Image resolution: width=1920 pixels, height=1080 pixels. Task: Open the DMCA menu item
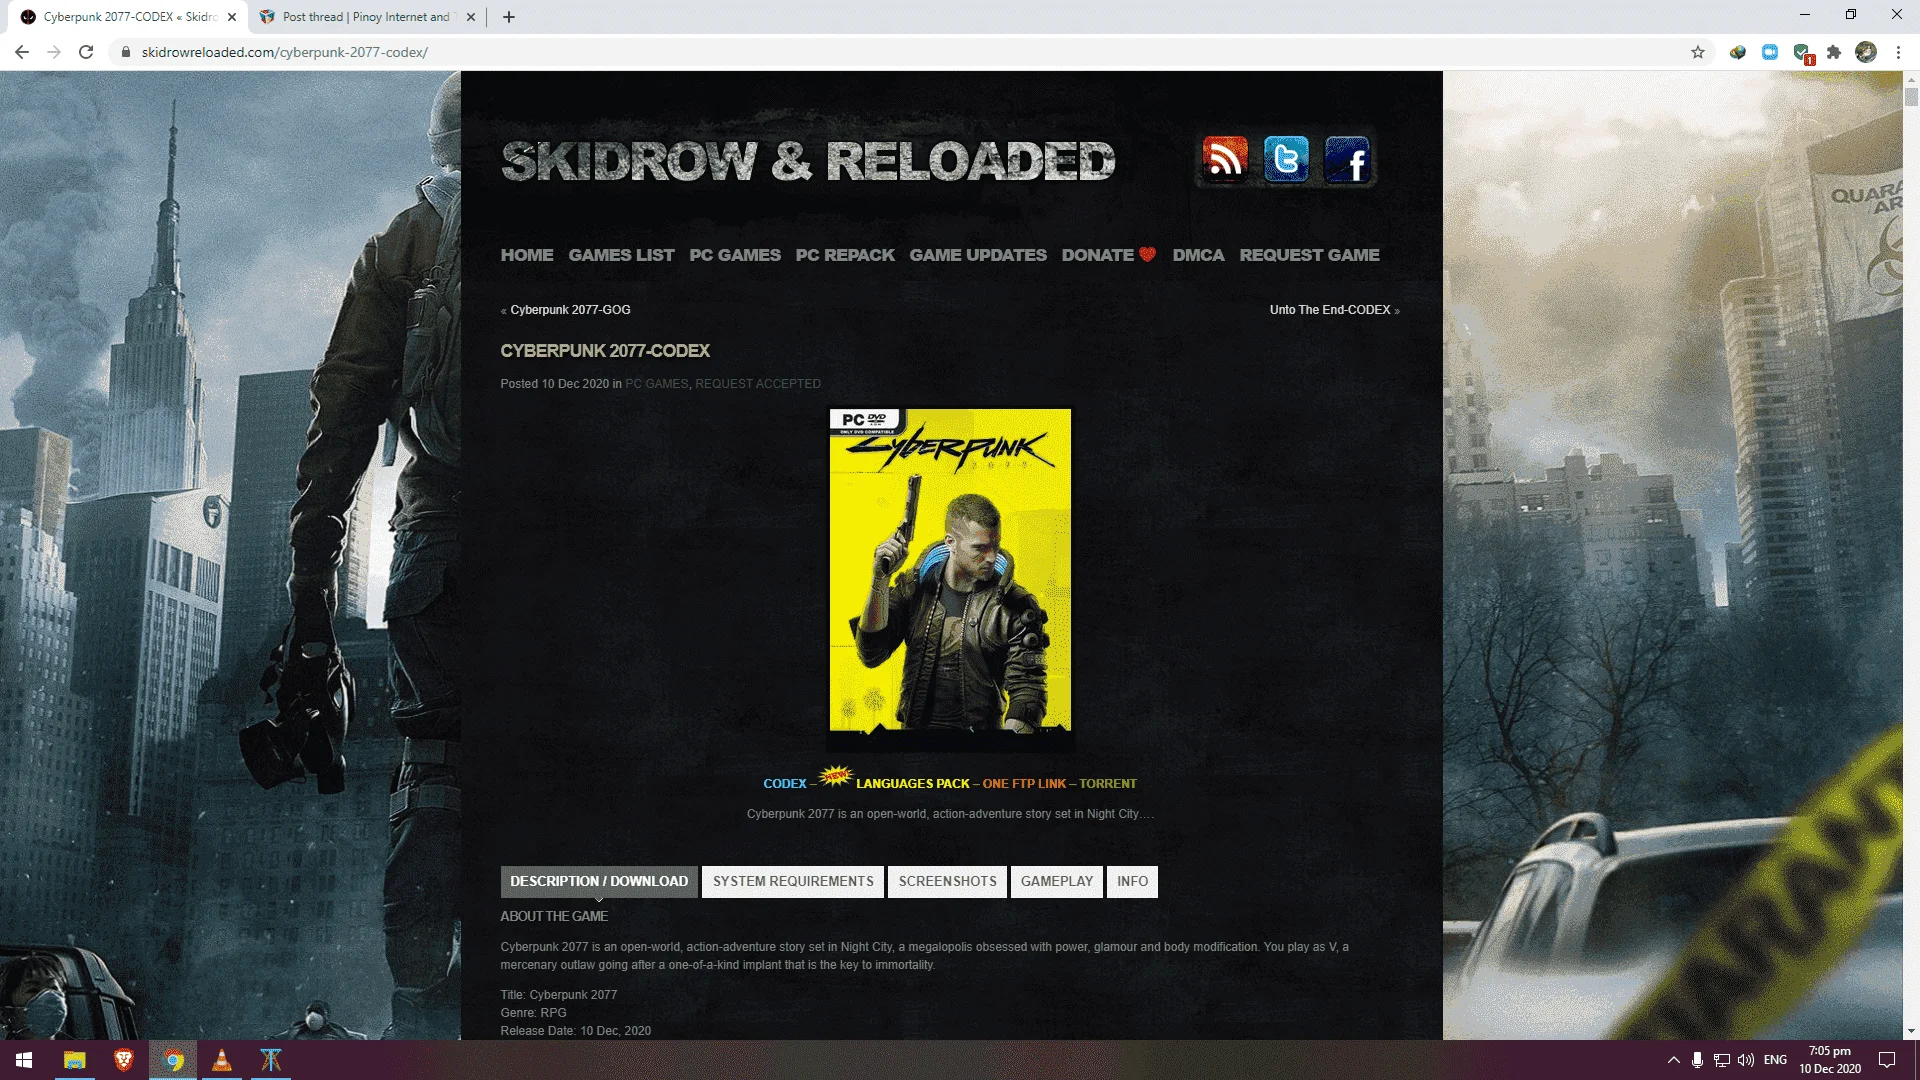coord(1198,255)
